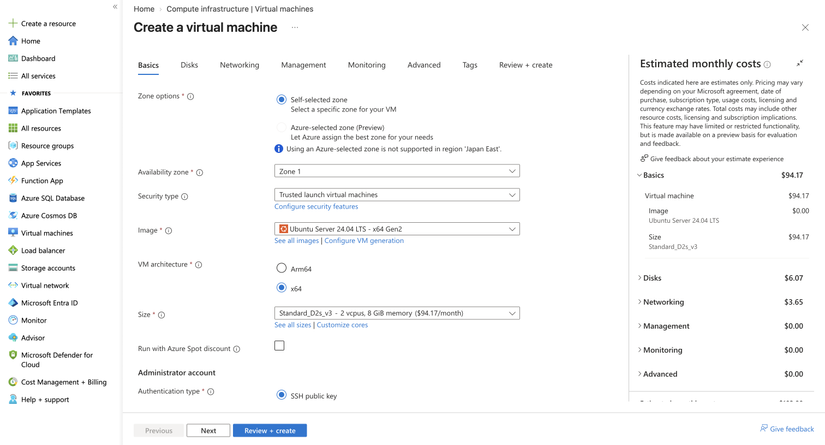Enable Run with Azure Spot discount checkbox
825x445 pixels.
pos(279,346)
